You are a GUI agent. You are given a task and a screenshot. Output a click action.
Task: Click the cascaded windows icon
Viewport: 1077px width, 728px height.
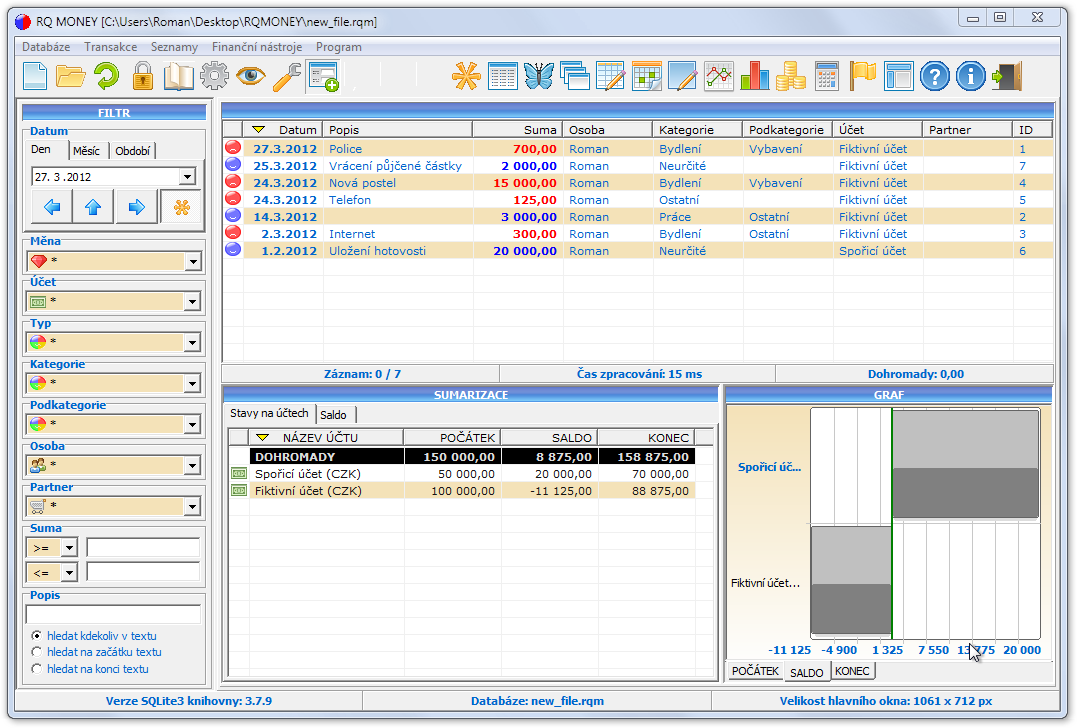click(x=575, y=76)
